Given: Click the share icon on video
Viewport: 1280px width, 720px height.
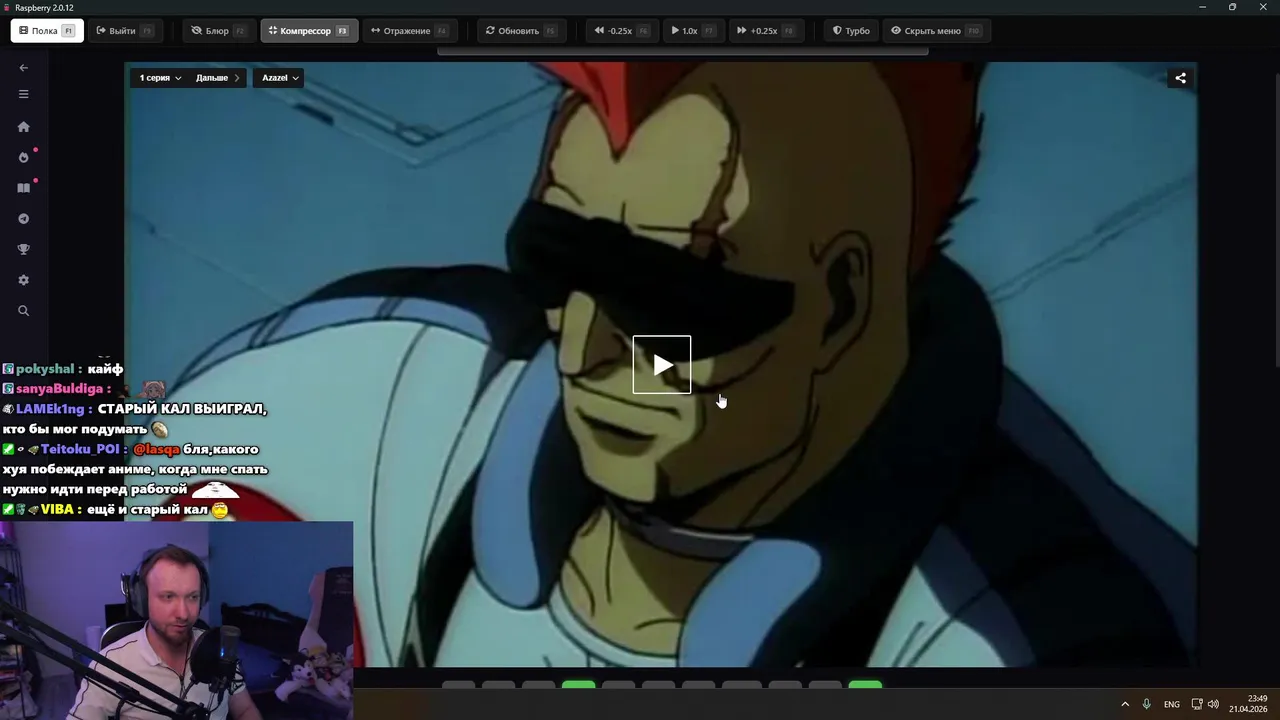Looking at the screenshot, I should 1180,78.
